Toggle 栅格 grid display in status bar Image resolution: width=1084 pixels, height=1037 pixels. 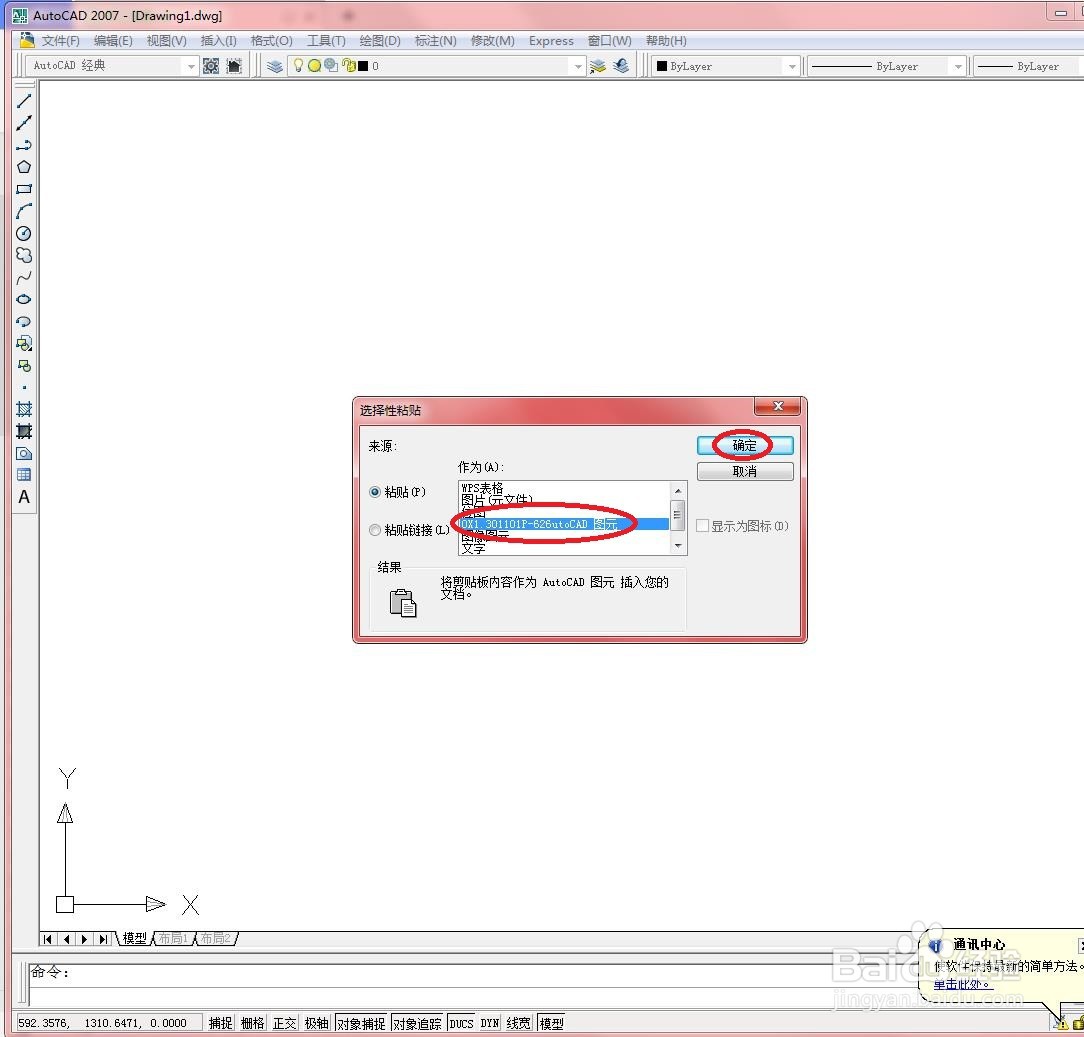click(252, 1023)
